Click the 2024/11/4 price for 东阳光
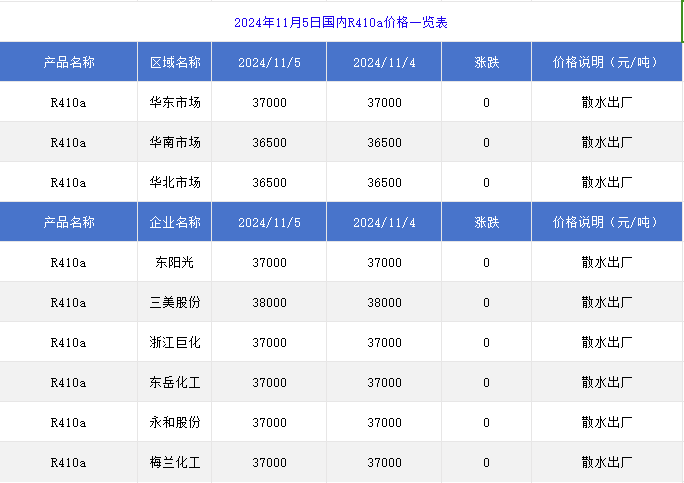This screenshot has width=684, height=483. tap(384, 263)
